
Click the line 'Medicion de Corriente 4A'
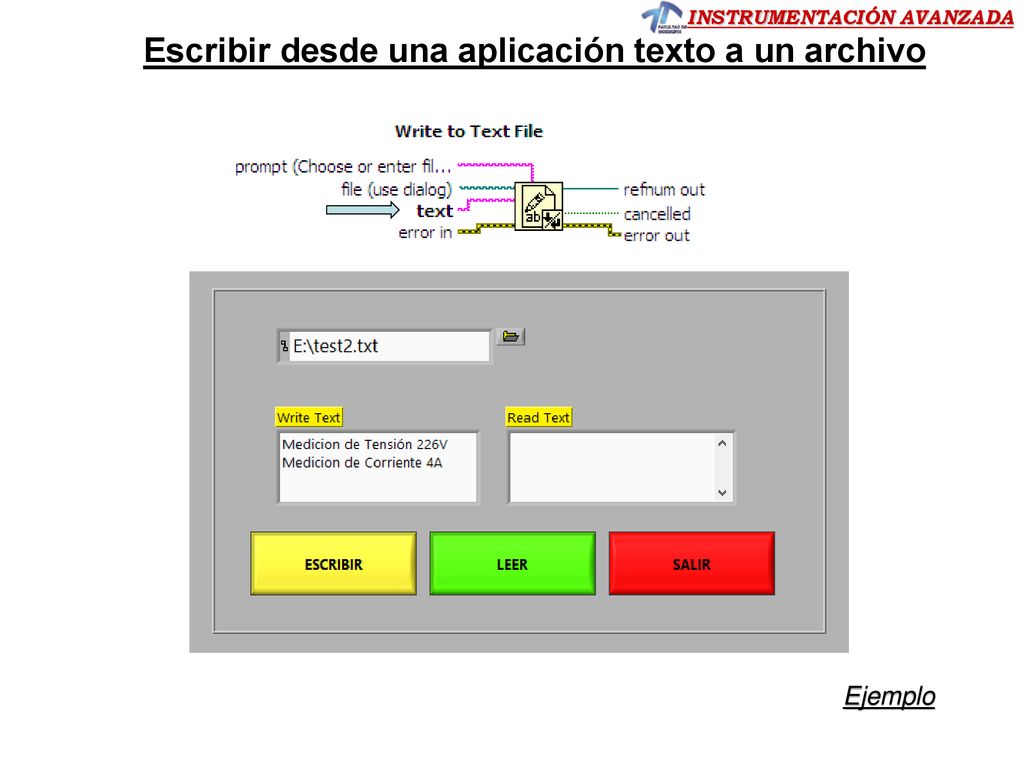click(362, 463)
